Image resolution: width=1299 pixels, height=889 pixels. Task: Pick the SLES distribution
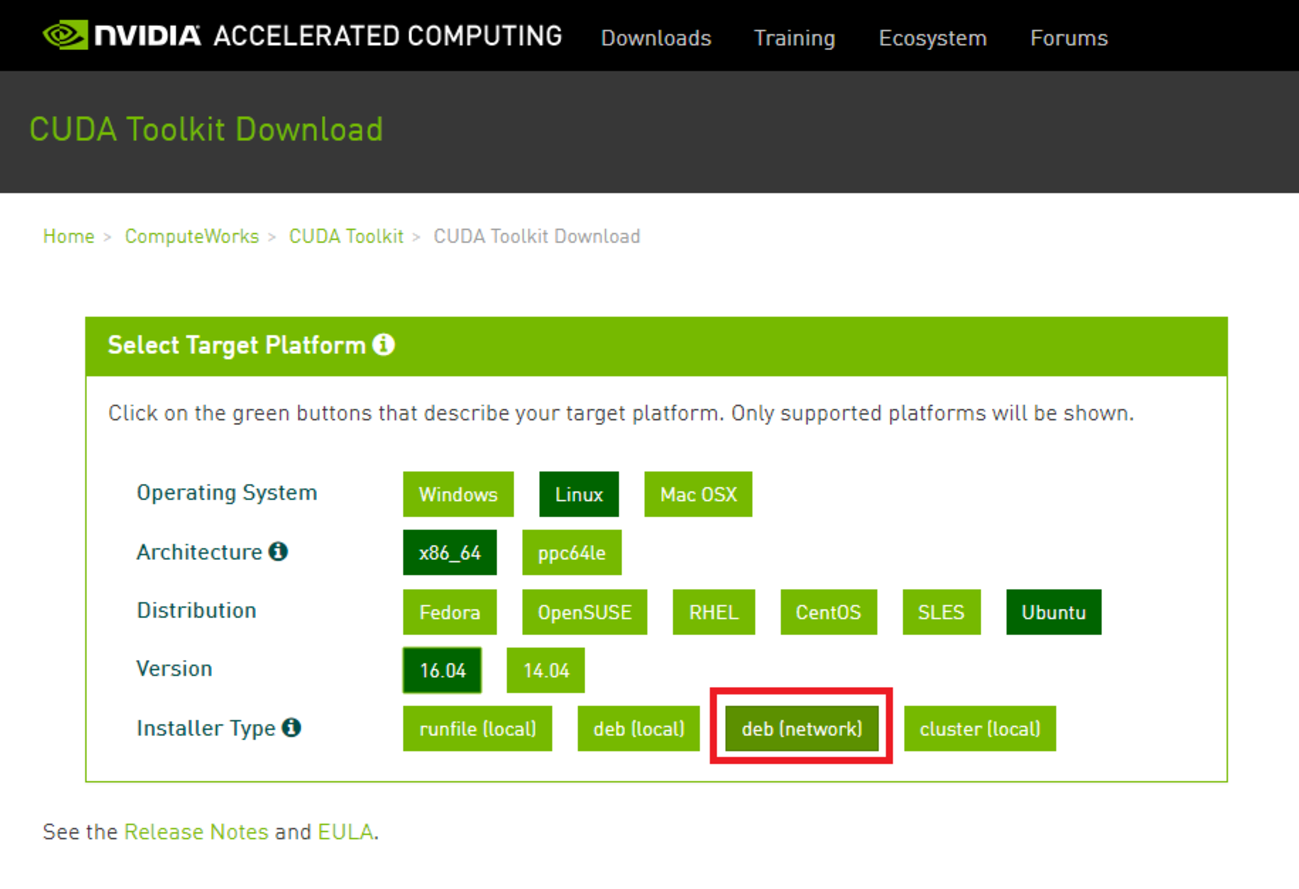point(941,612)
